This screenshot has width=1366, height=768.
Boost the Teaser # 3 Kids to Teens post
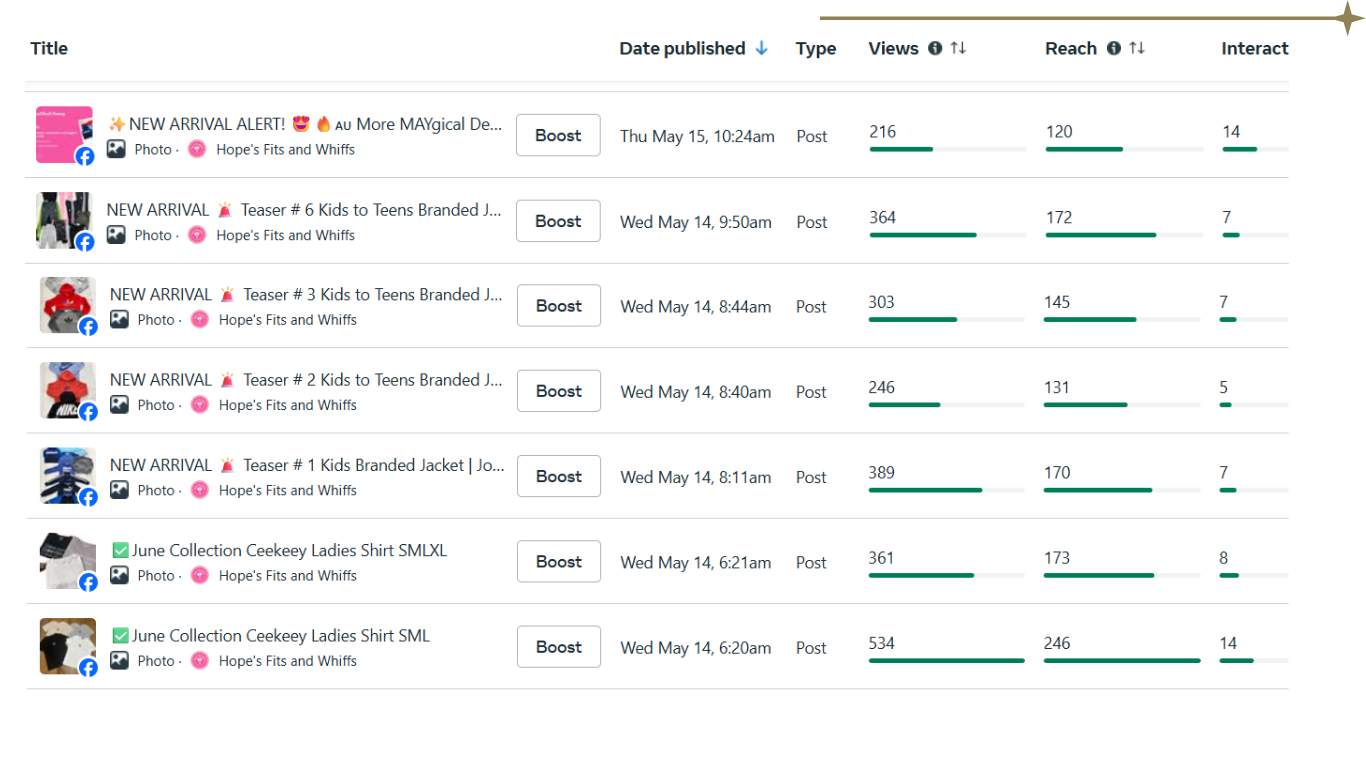coord(558,306)
